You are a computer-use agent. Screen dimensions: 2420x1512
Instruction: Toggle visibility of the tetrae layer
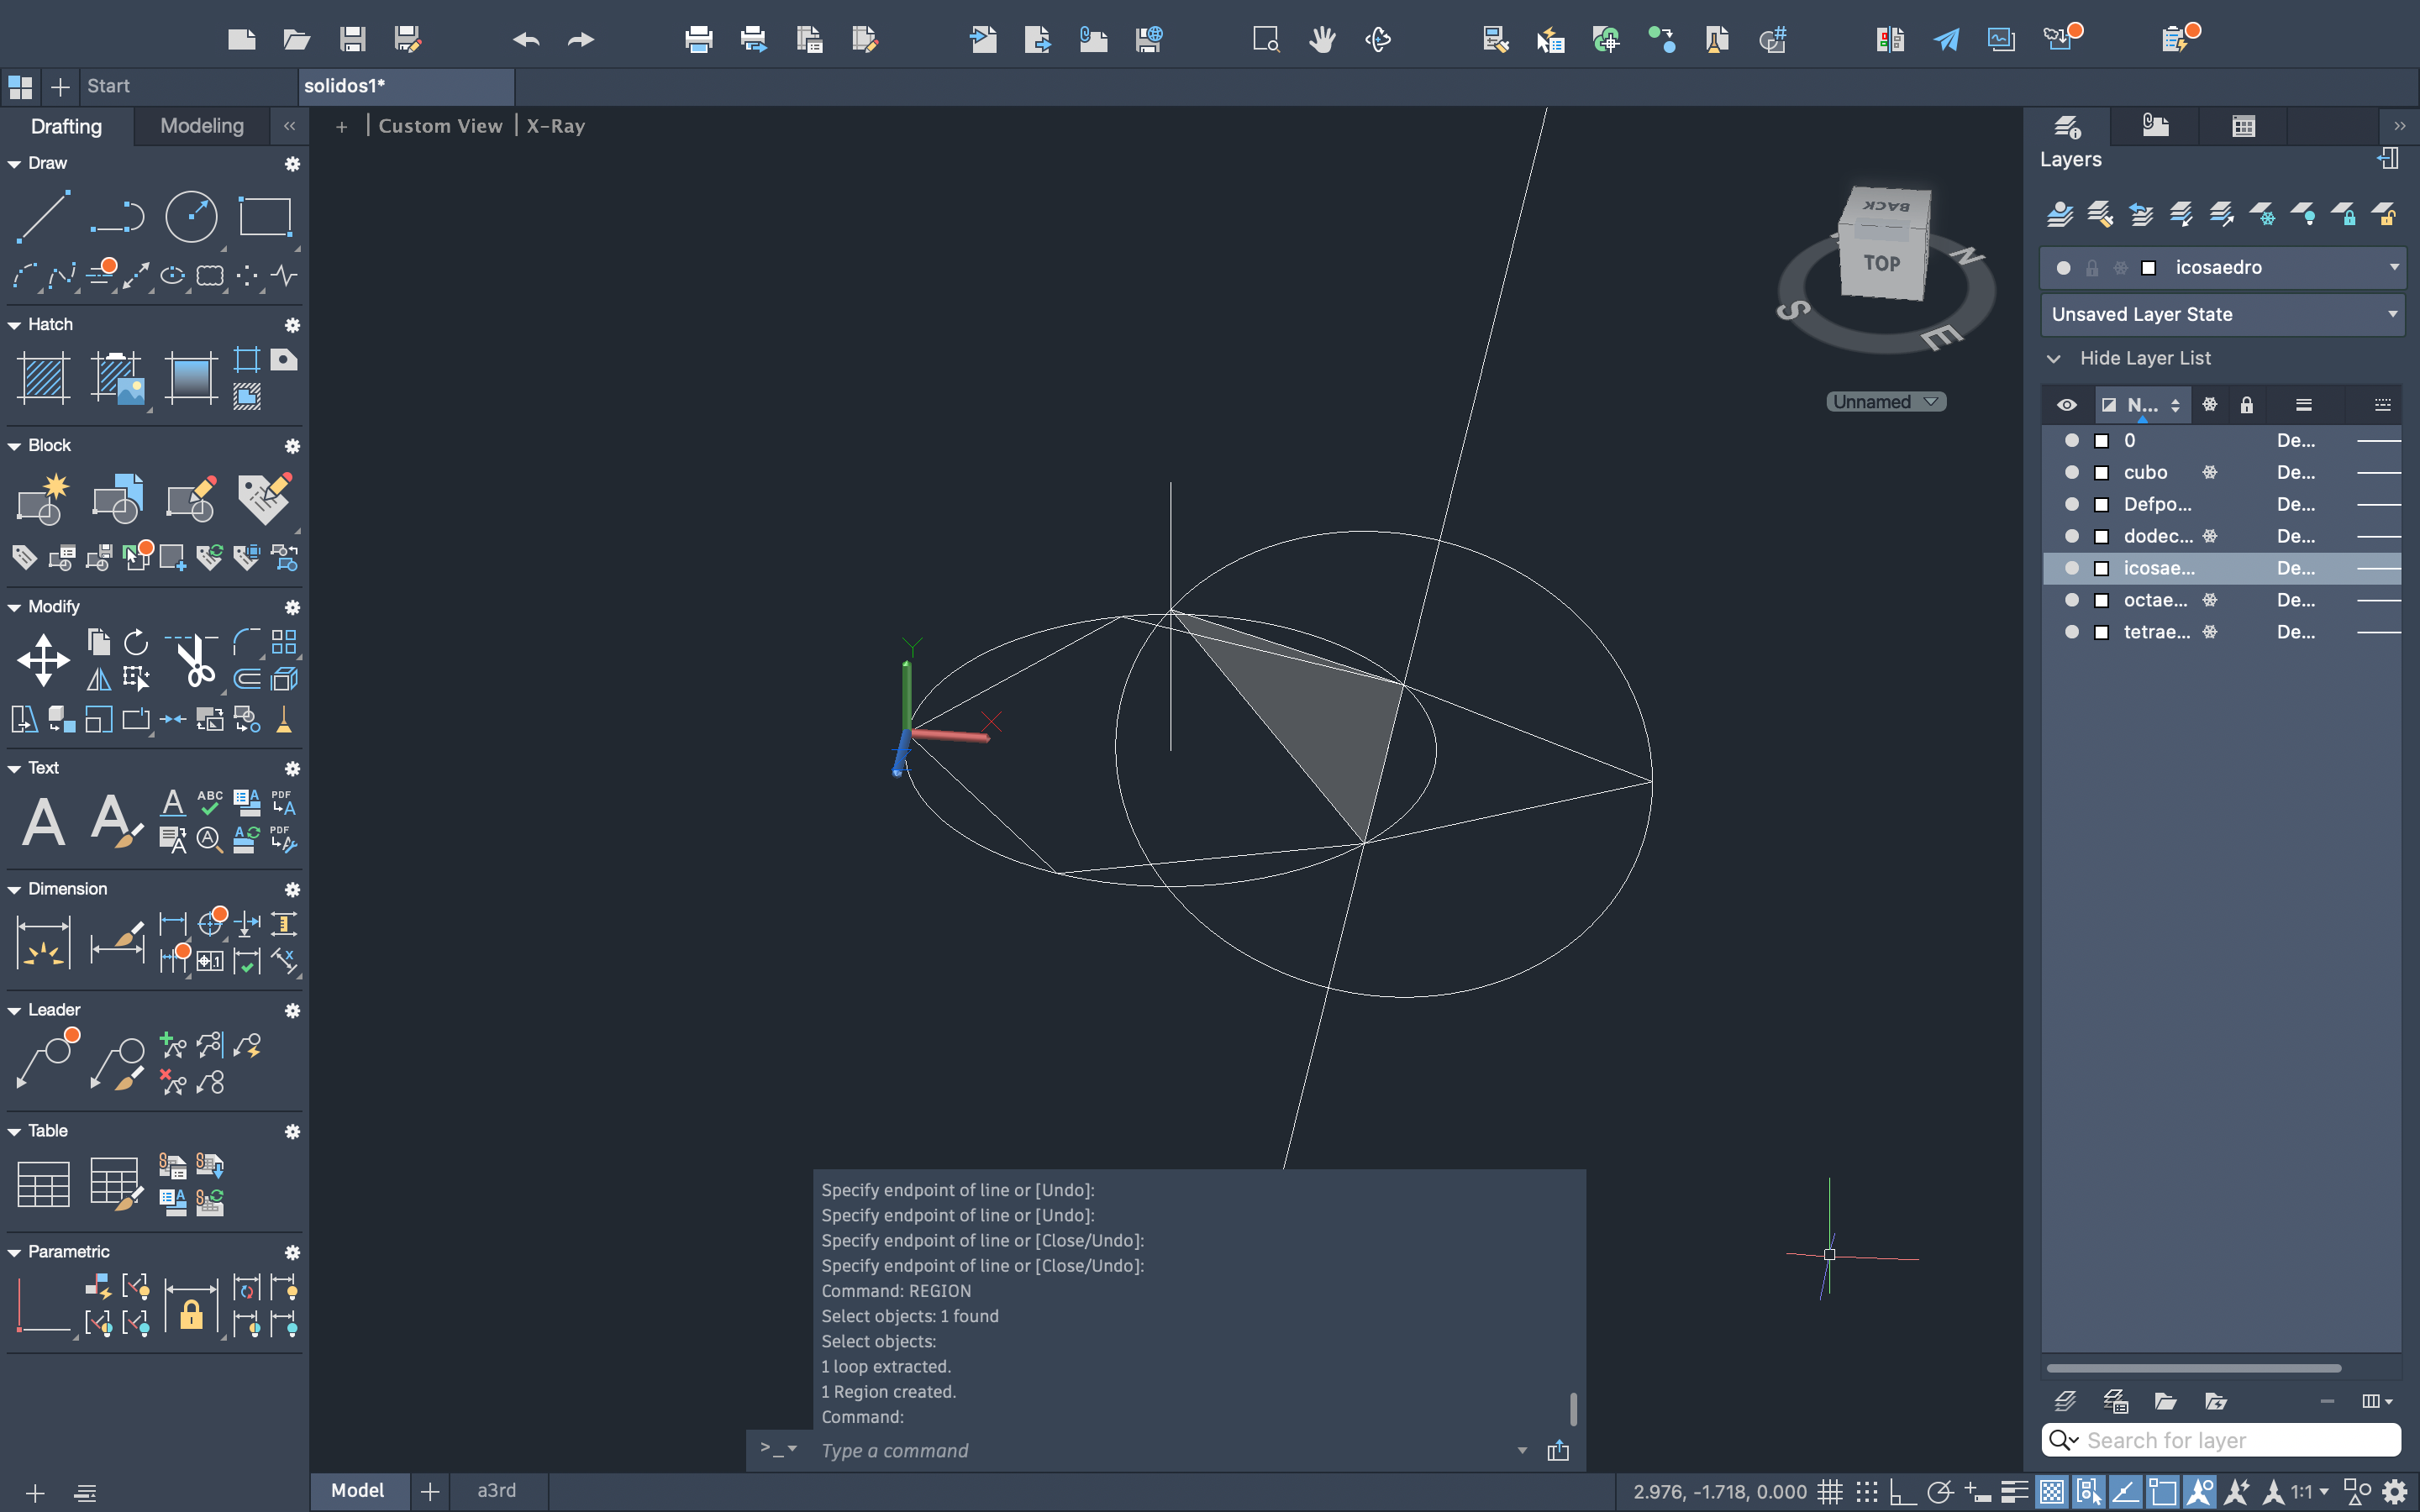pyautogui.click(x=2071, y=632)
